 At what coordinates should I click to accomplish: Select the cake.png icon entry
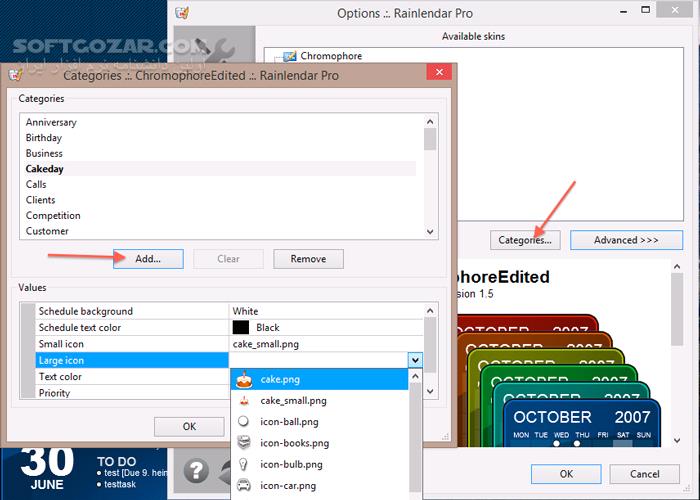(x=319, y=379)
